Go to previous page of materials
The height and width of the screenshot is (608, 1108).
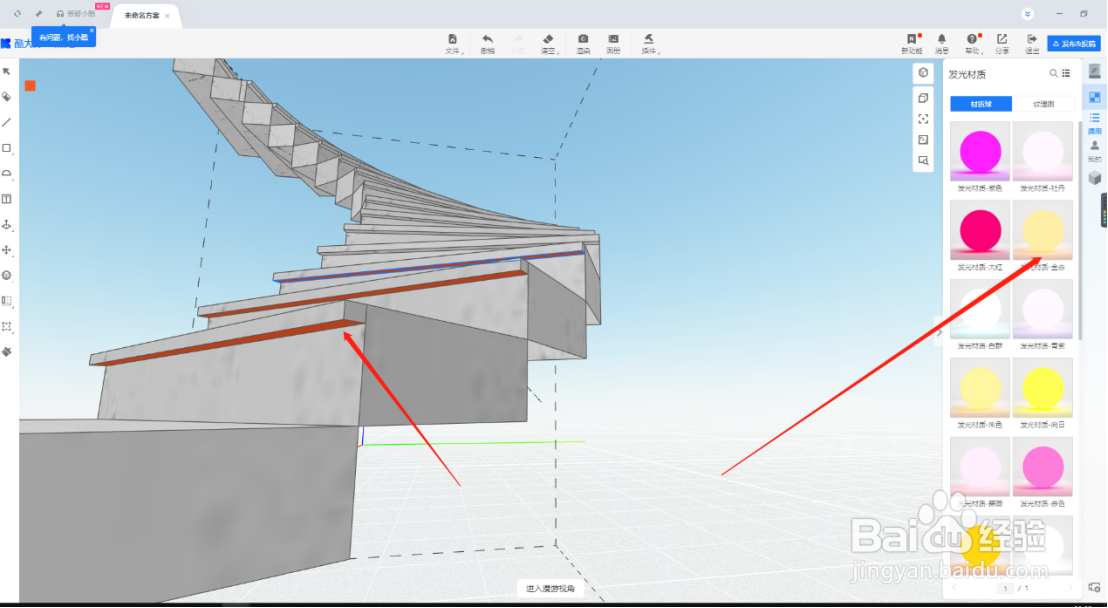click(955, 587)
